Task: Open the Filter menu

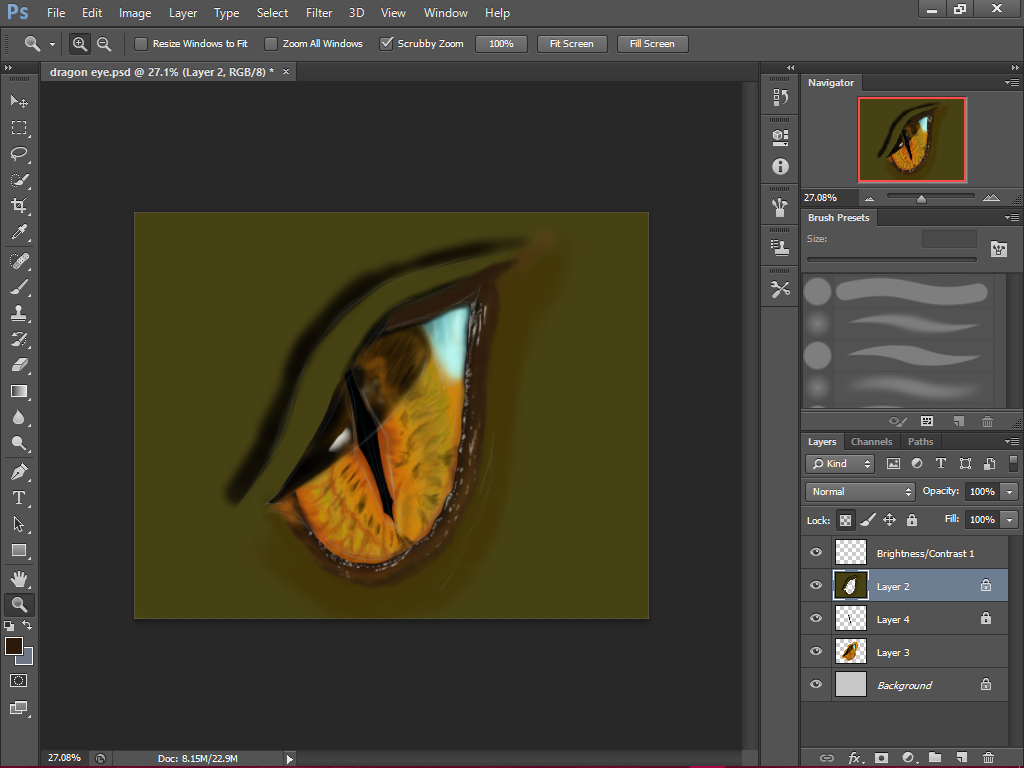Action: click(x=319, y=13)
